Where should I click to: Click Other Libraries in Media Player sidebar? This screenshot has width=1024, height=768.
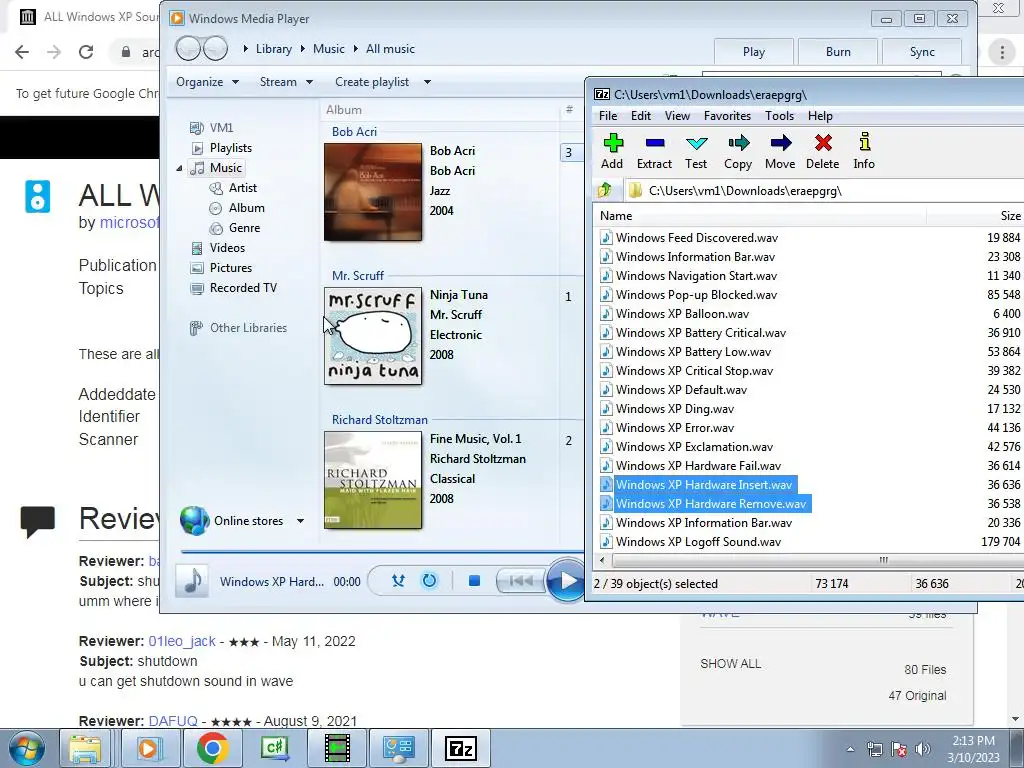coord(248,328)
